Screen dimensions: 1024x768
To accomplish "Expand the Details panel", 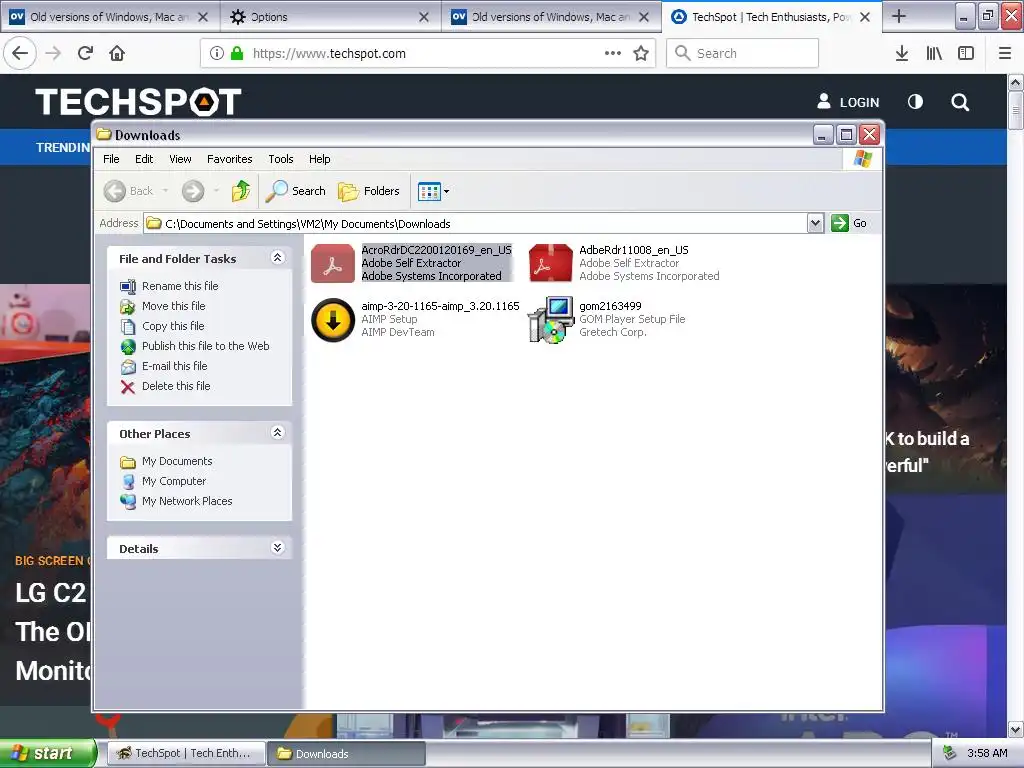I will point(278,548).
